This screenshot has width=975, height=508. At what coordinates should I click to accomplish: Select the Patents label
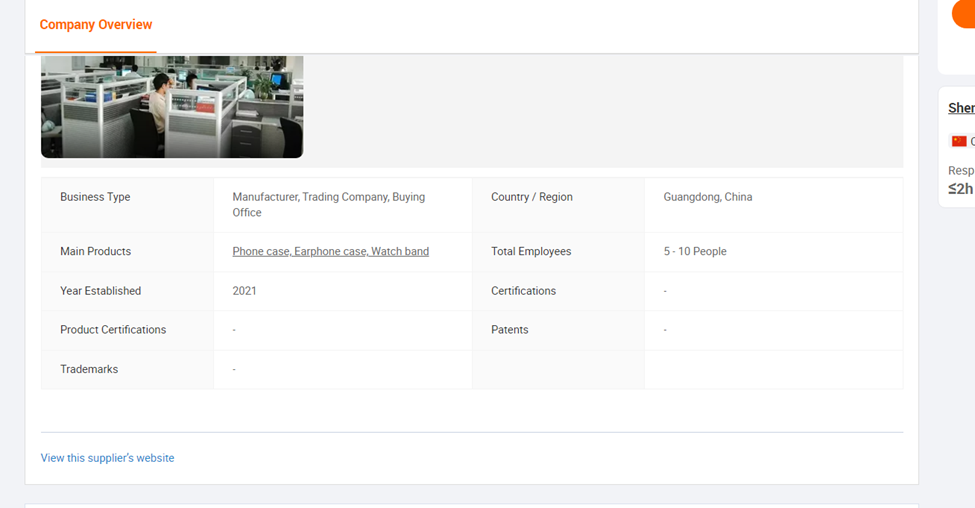pos(510,330)
